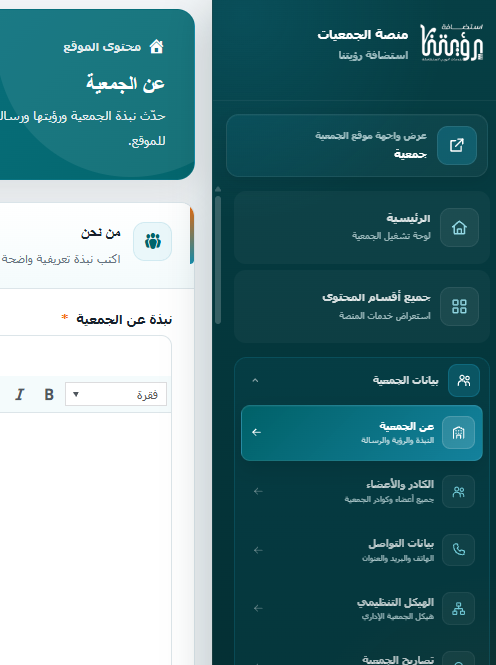Click house icon in محتوى الموقع breadcrumb
The image size is (496, 665).
click(x=156, y=46)
